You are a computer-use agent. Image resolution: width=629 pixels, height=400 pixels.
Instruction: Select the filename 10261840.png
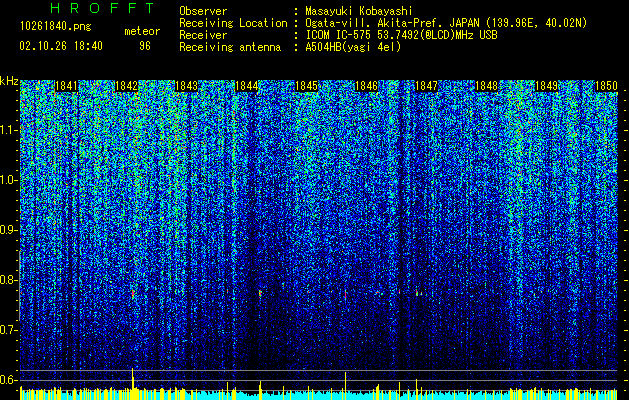tap(56, 27)
